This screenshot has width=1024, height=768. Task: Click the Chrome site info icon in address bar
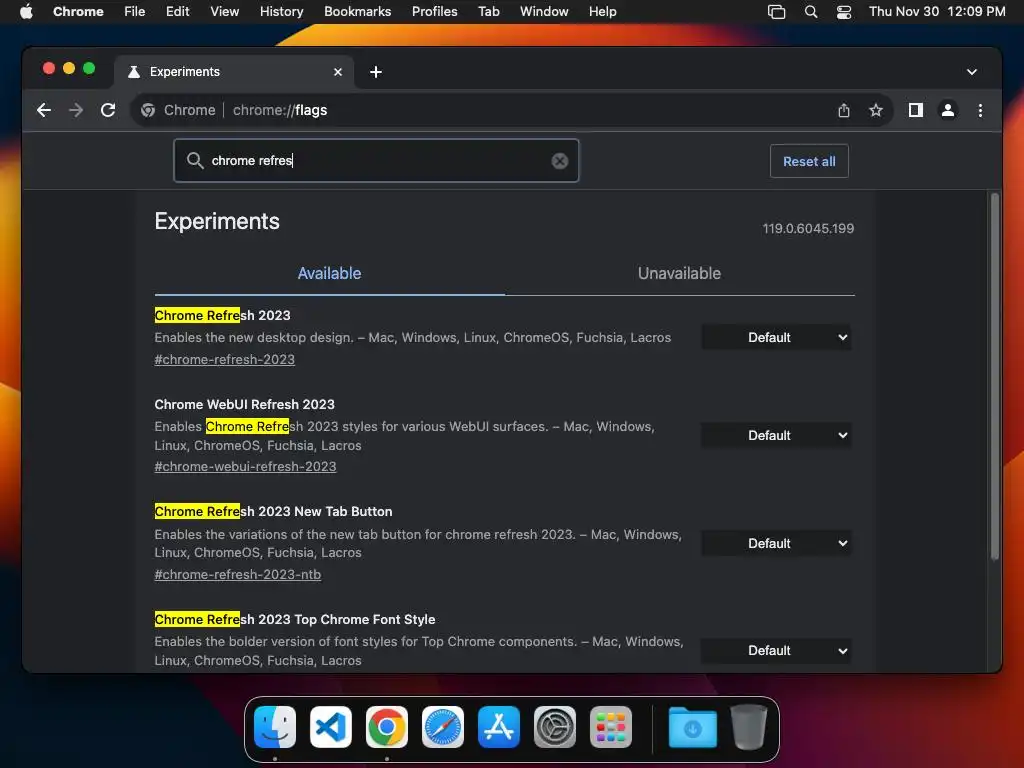tap(148, 110)
